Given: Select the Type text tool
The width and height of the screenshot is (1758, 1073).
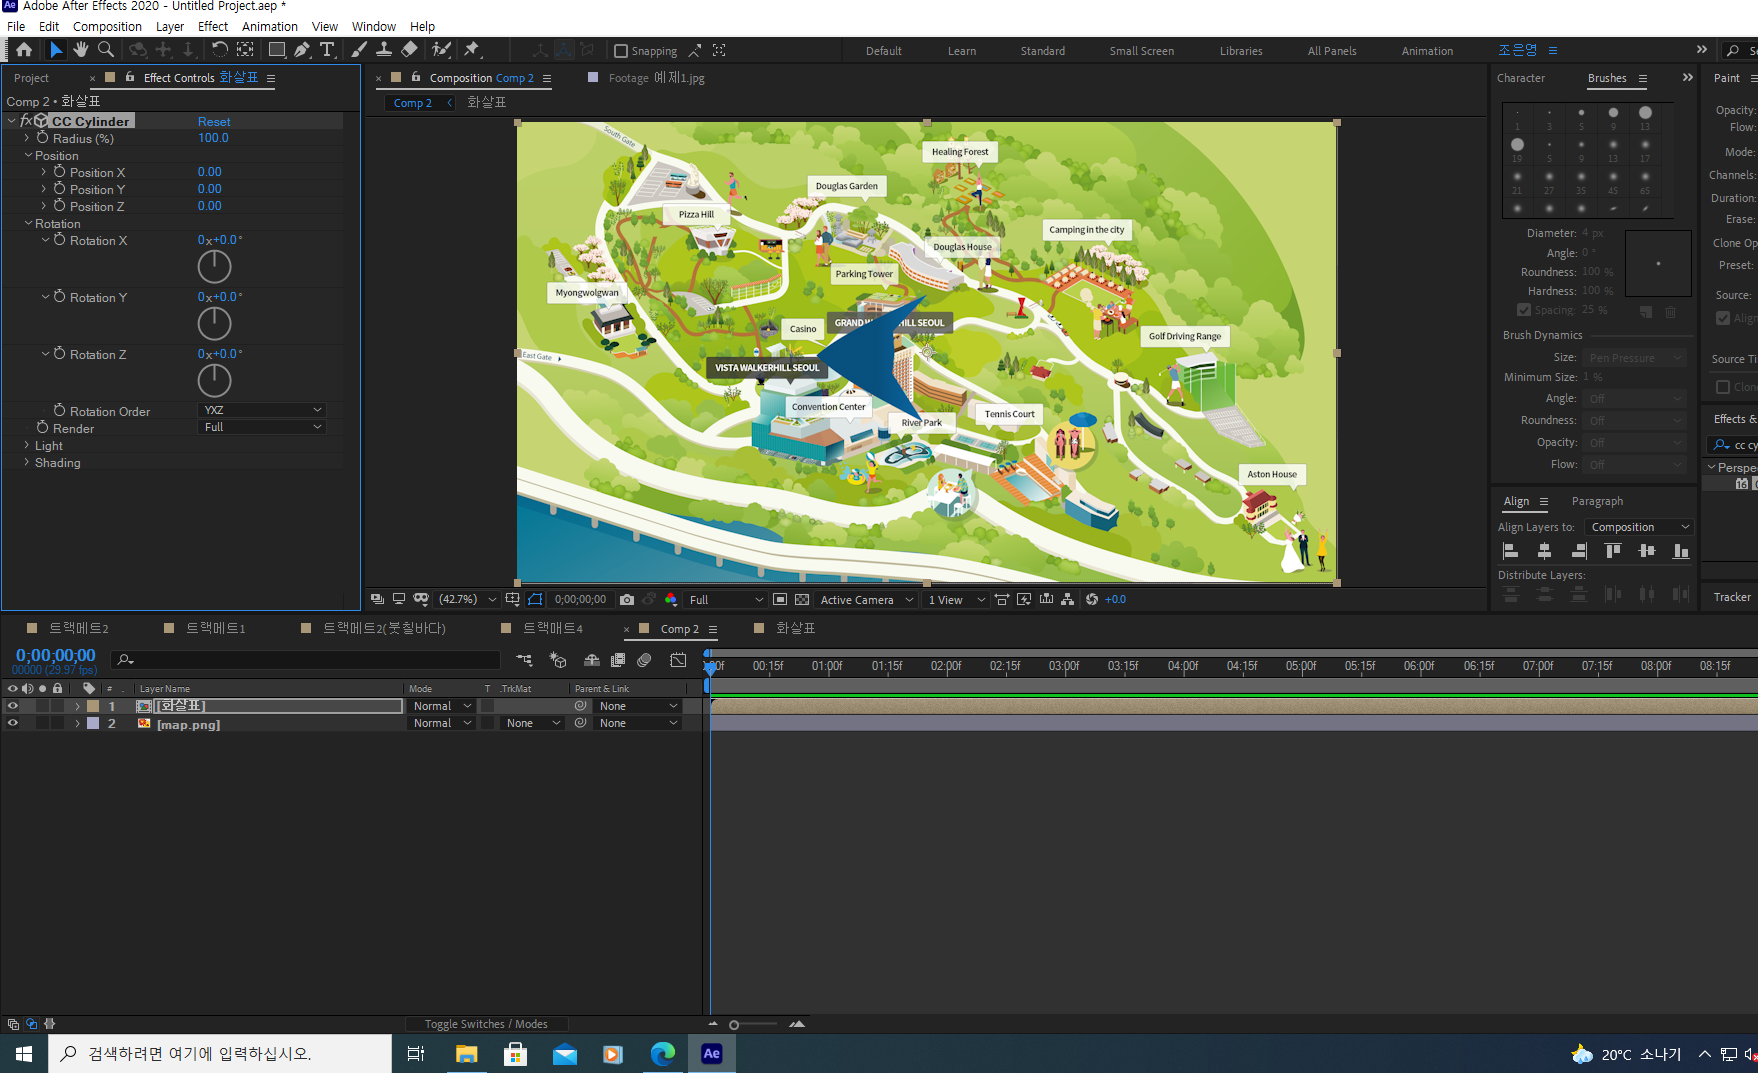Looking at the screenshot, I should [327, 50].
